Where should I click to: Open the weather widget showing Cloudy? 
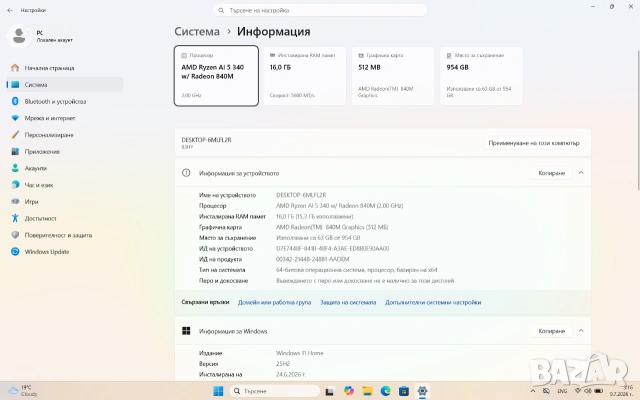(24, 391)
